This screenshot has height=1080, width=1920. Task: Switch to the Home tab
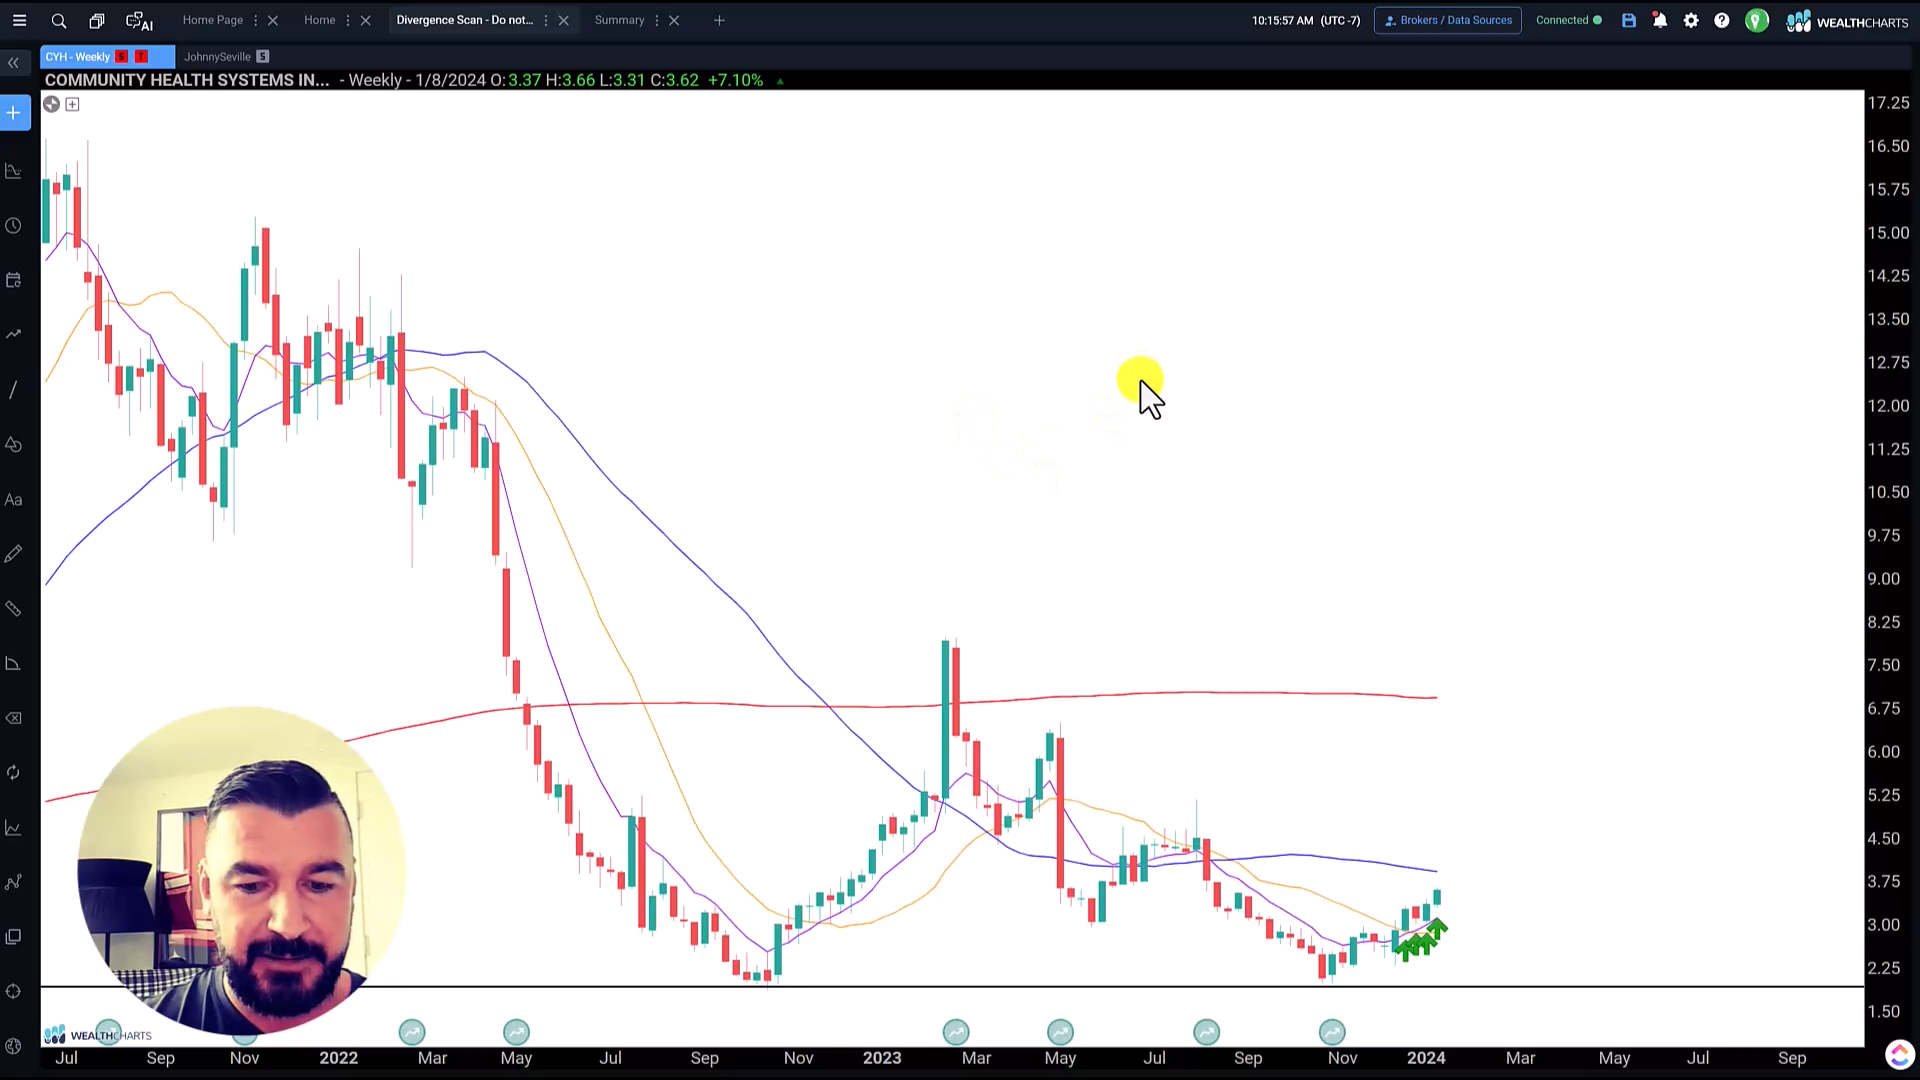320,20
